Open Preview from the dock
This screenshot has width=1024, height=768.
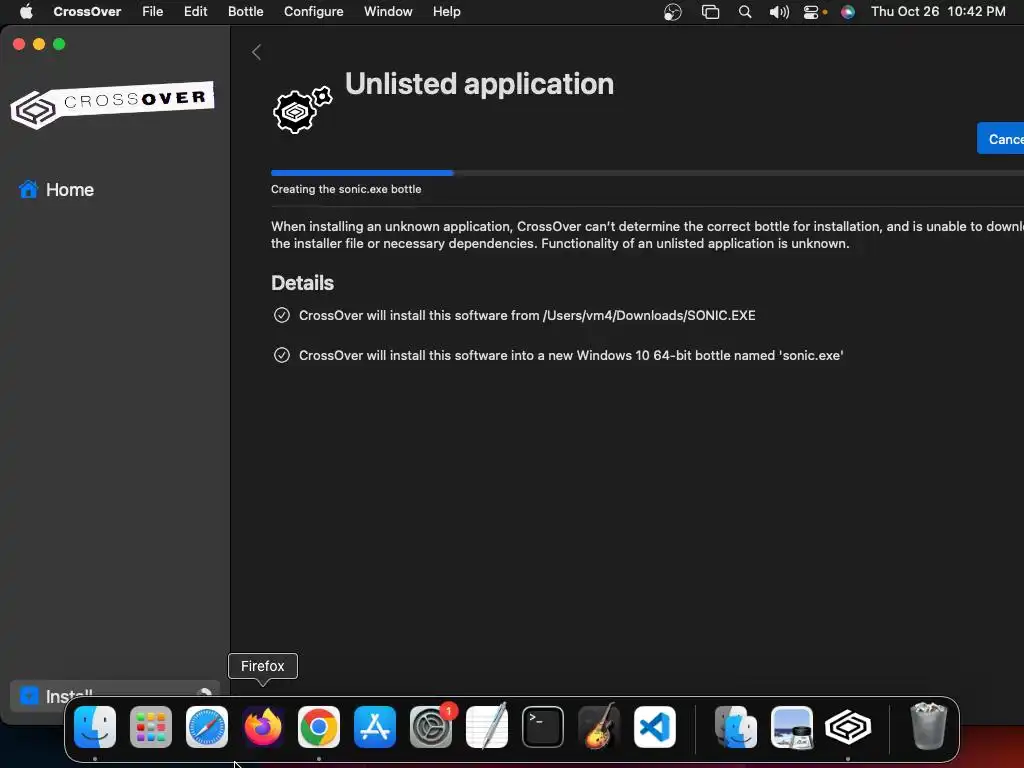click(792, 727)
